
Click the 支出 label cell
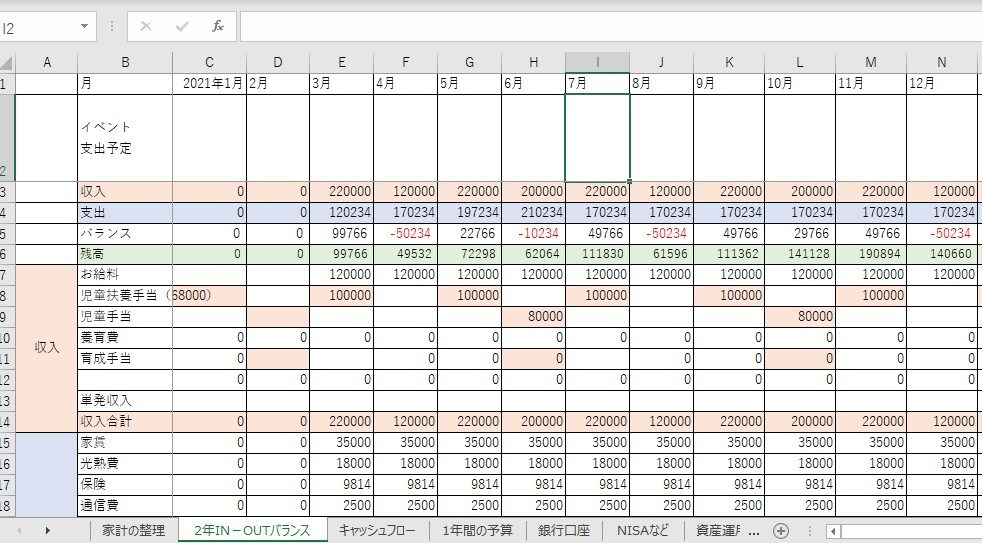pyautogui.click(x=125, y=212)
